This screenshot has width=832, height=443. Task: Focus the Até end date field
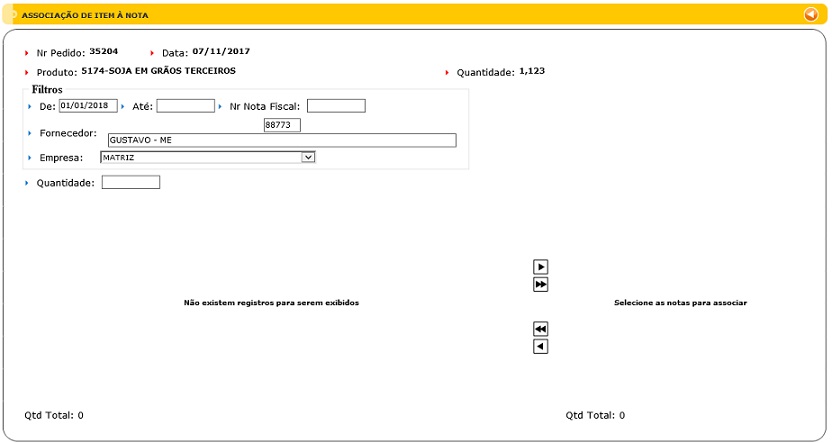(x=185, y=106)
